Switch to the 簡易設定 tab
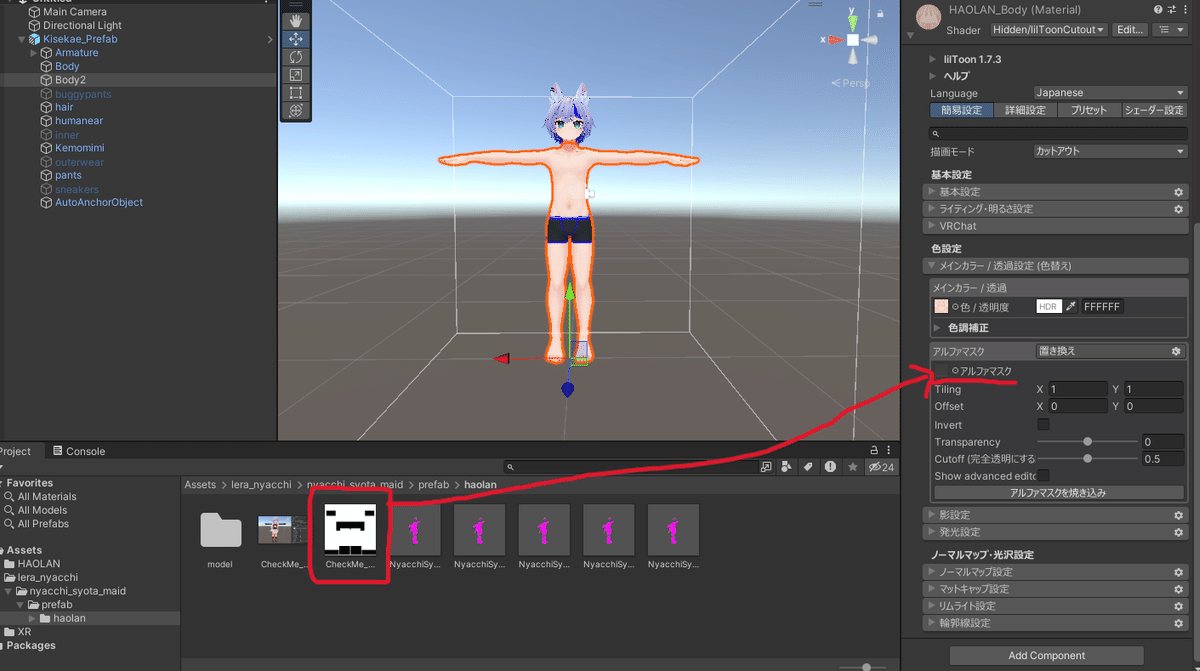The height and width of the screenshot is (671, 1200). click(x=961, y=111)
